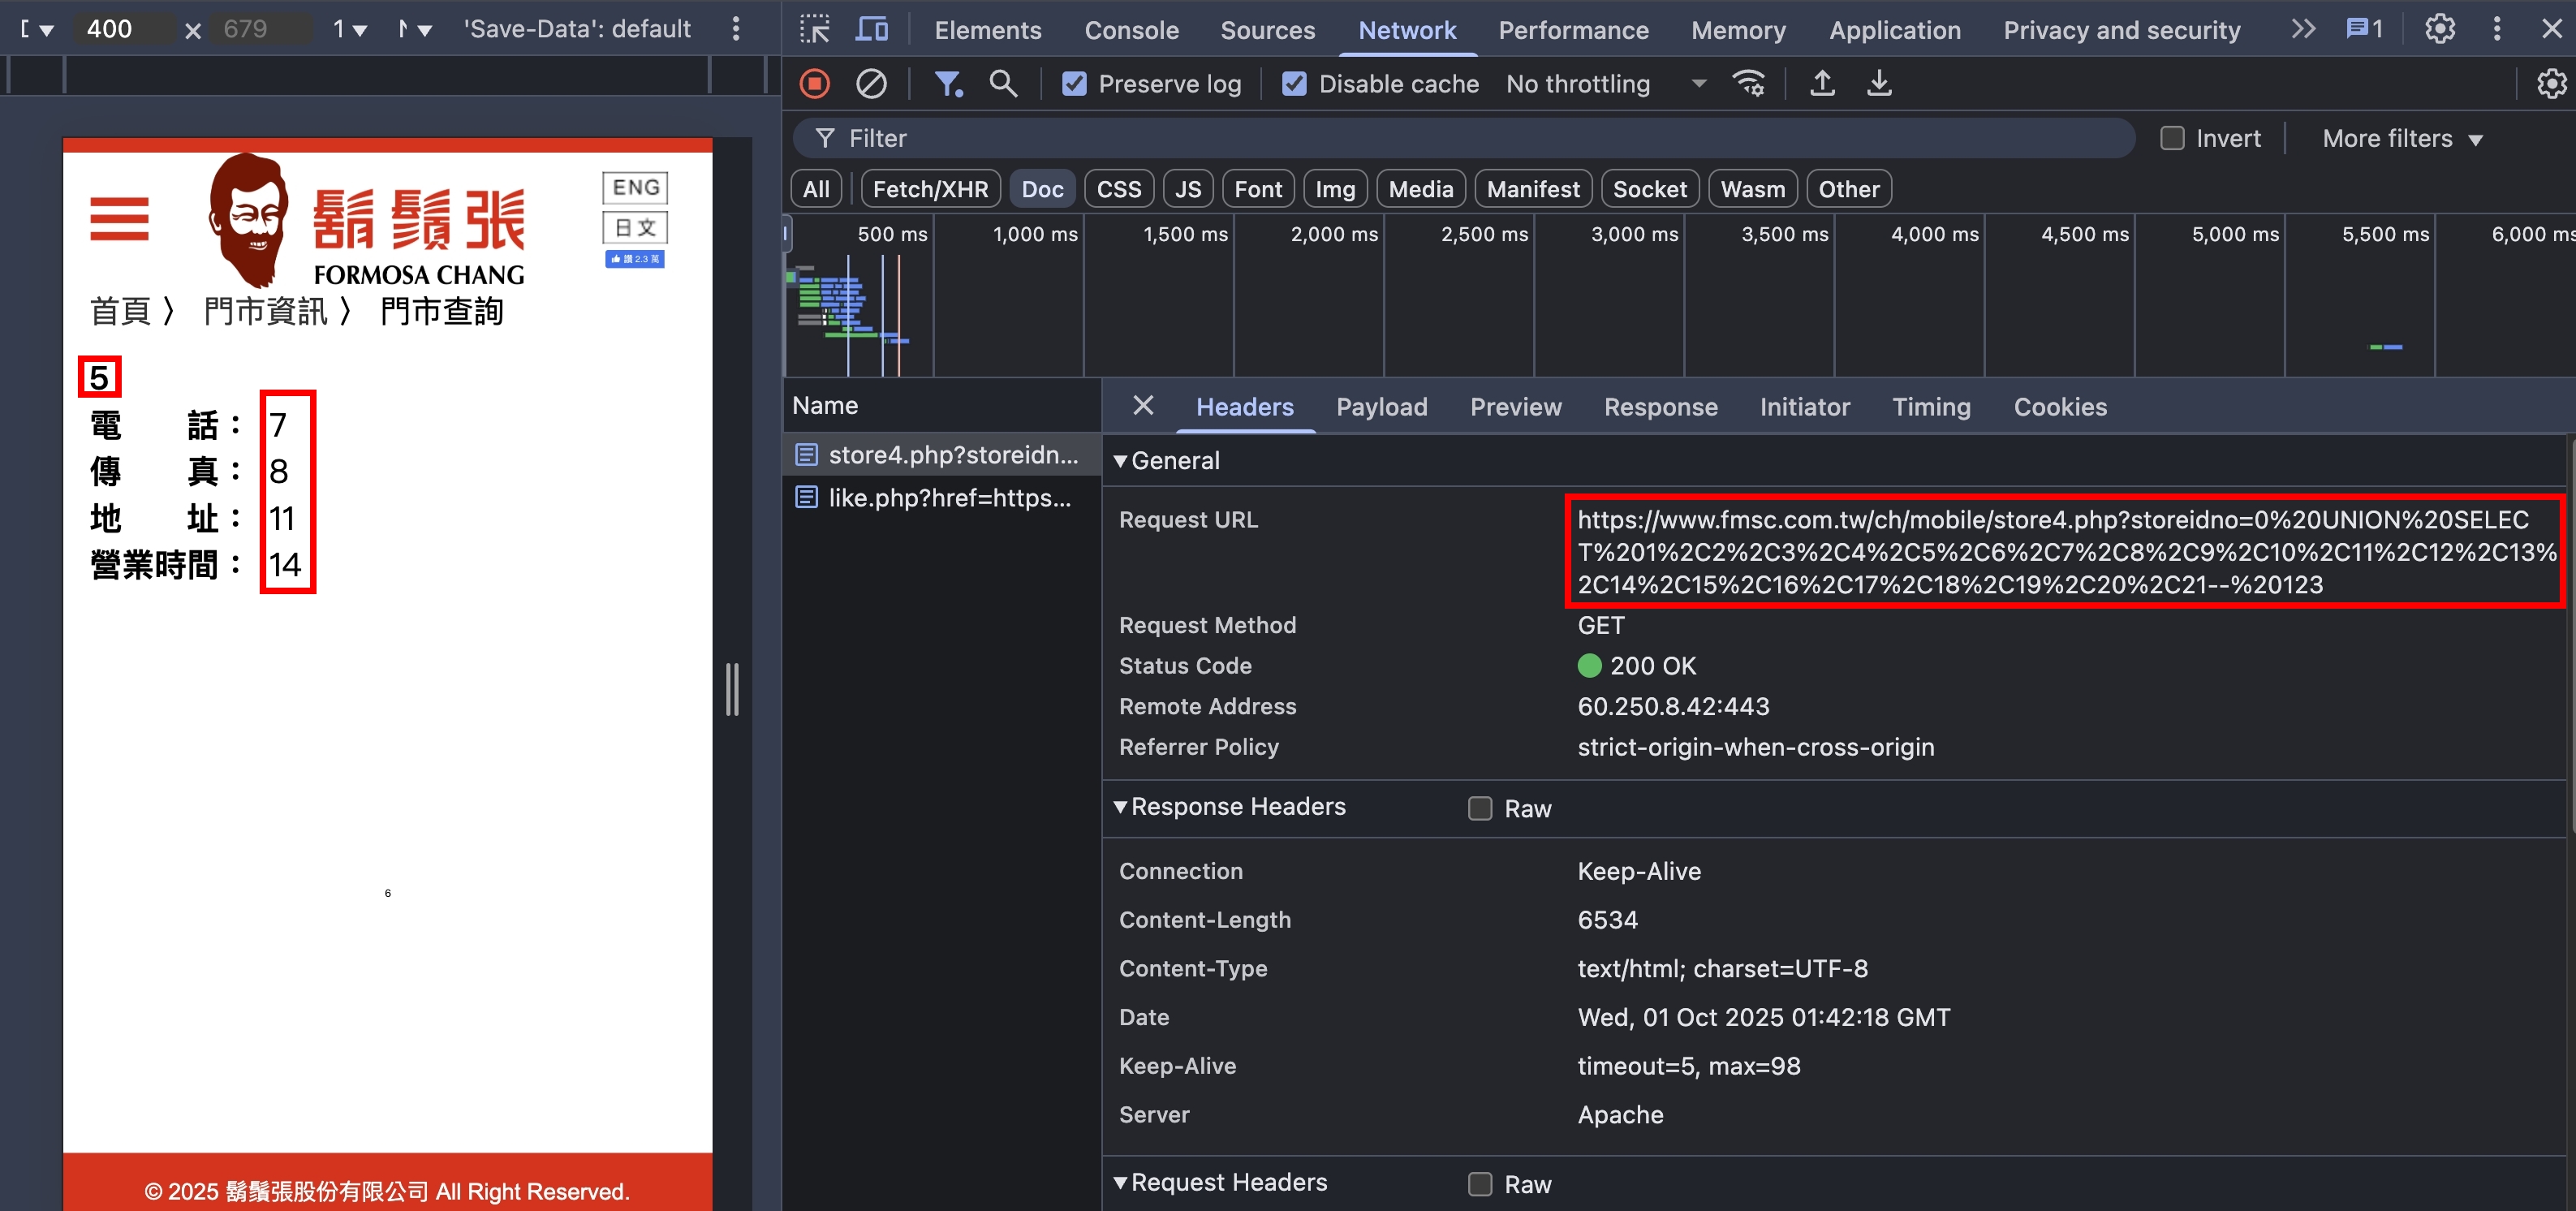The image size is (2576, 1211).
Task: Select the CSS type filter
Action: (x=1119, y=189)
